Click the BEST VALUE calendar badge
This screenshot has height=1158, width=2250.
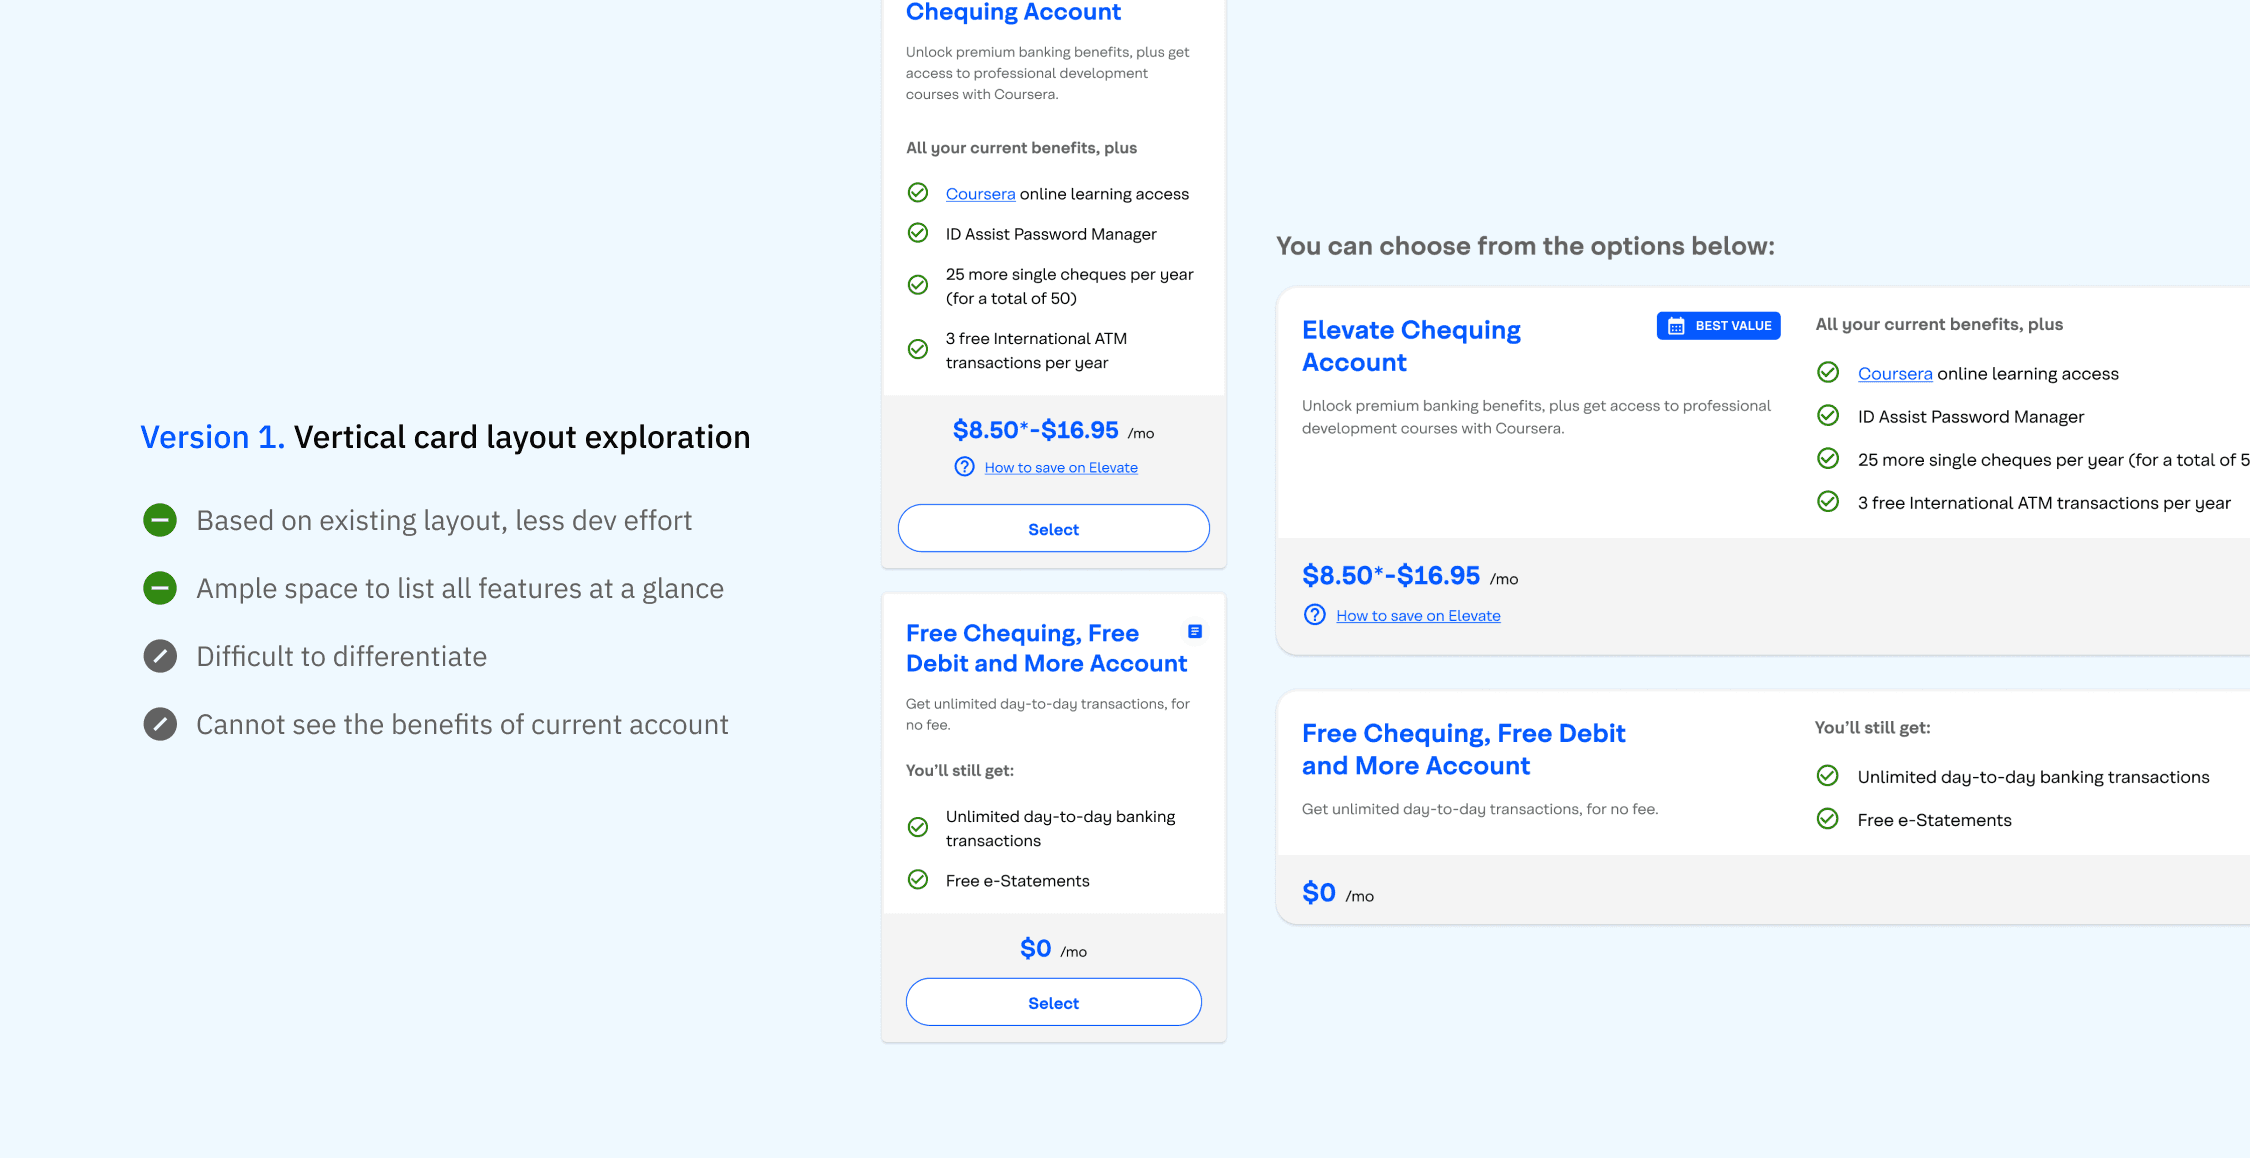tap(1718, 326)
